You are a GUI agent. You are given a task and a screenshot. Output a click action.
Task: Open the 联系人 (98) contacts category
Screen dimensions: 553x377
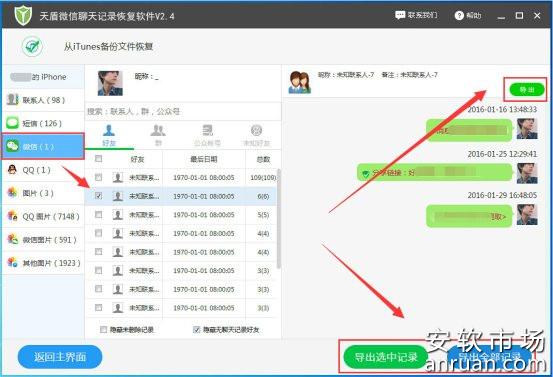pyautogui.click(x=43, y=100)
